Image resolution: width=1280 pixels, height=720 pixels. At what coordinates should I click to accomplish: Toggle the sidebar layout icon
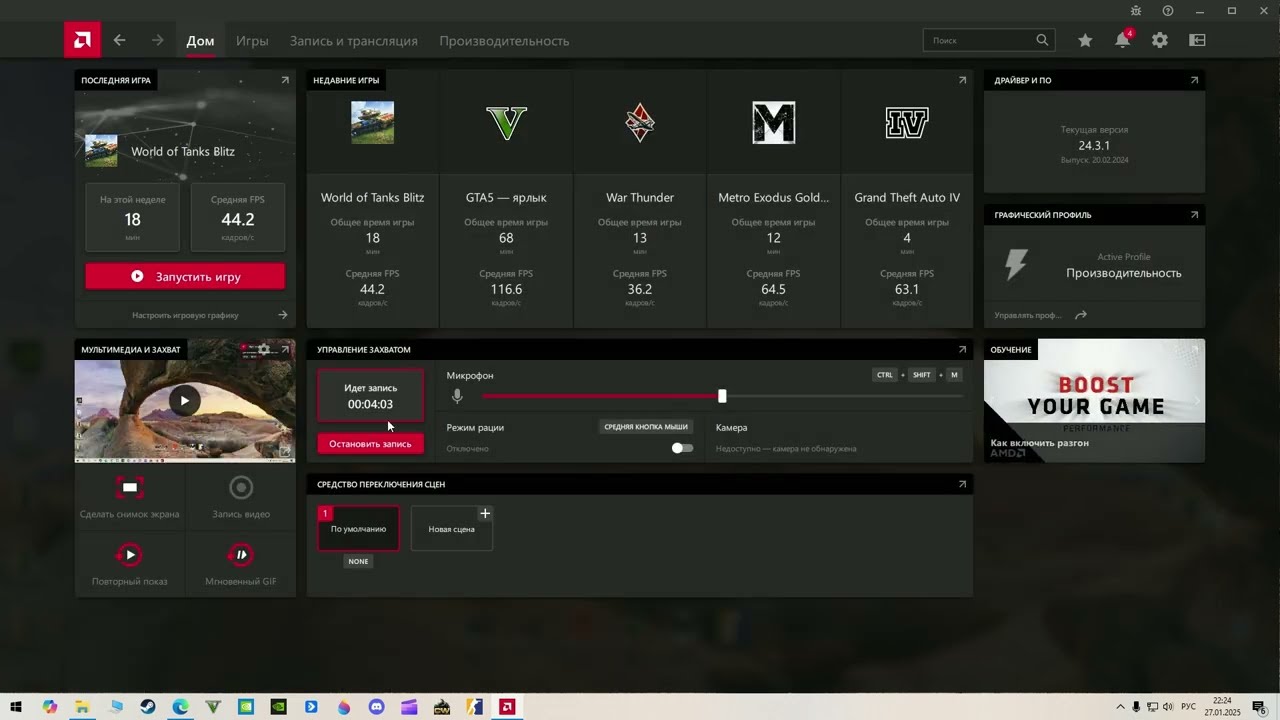coord(1197,41)
